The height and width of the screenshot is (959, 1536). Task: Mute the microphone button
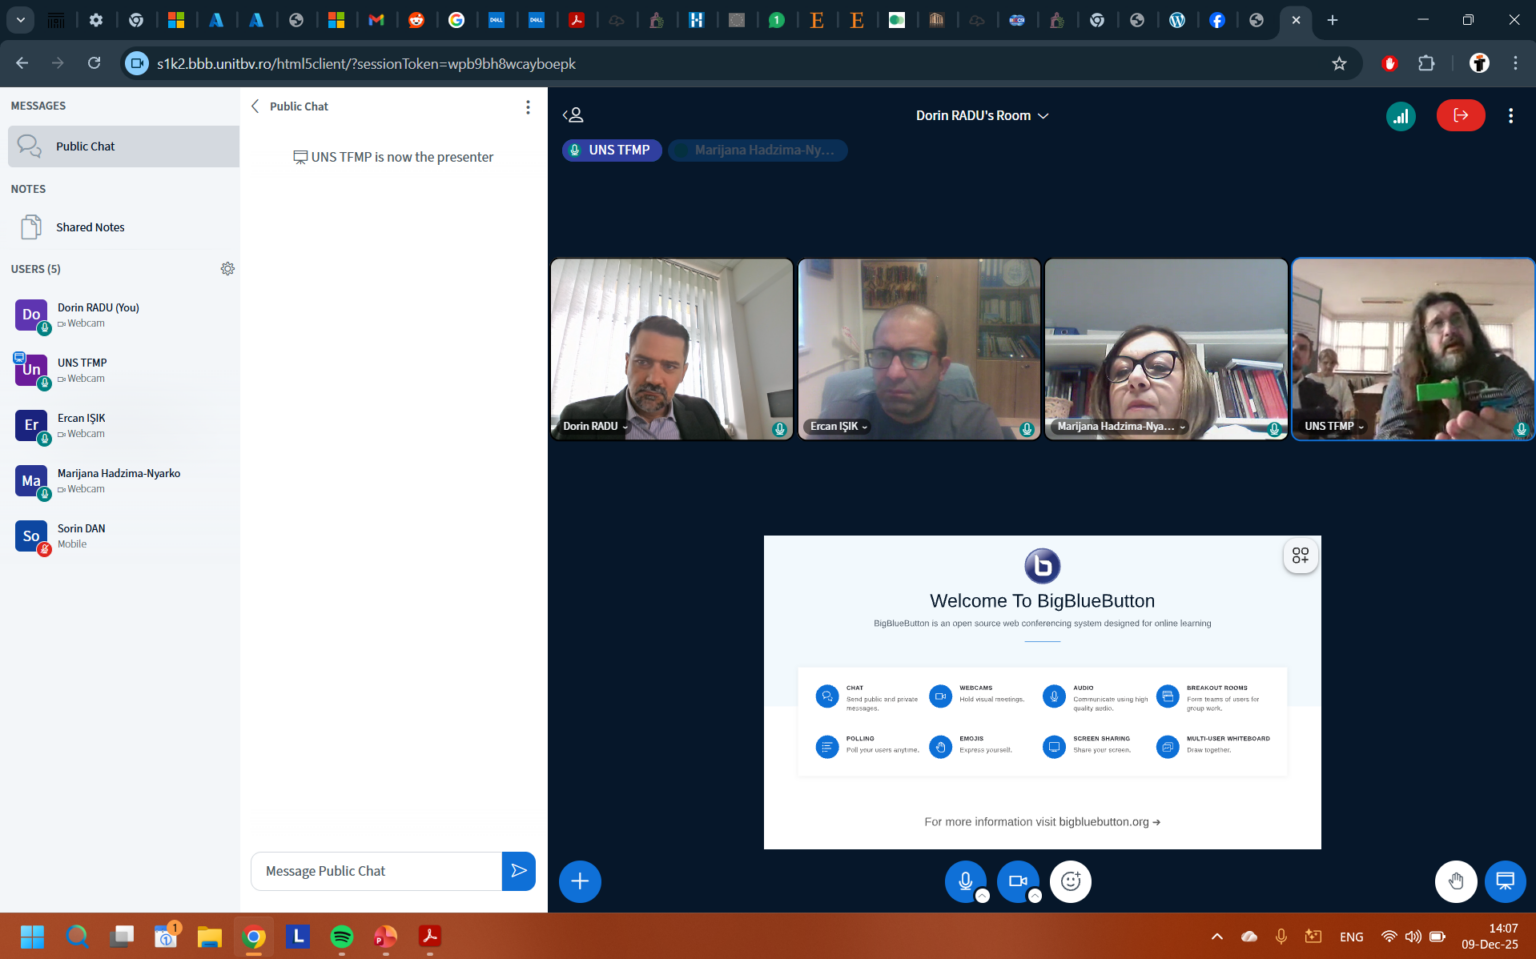tap(965, 881)
